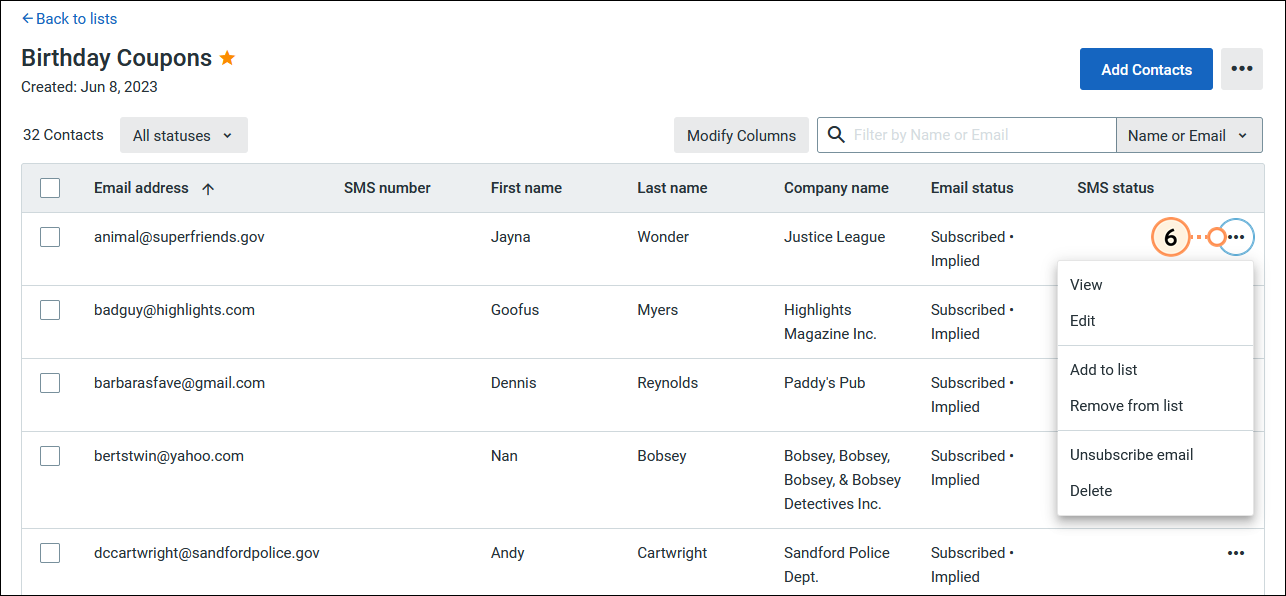Click the Add Contacts button

(1146, 68)
